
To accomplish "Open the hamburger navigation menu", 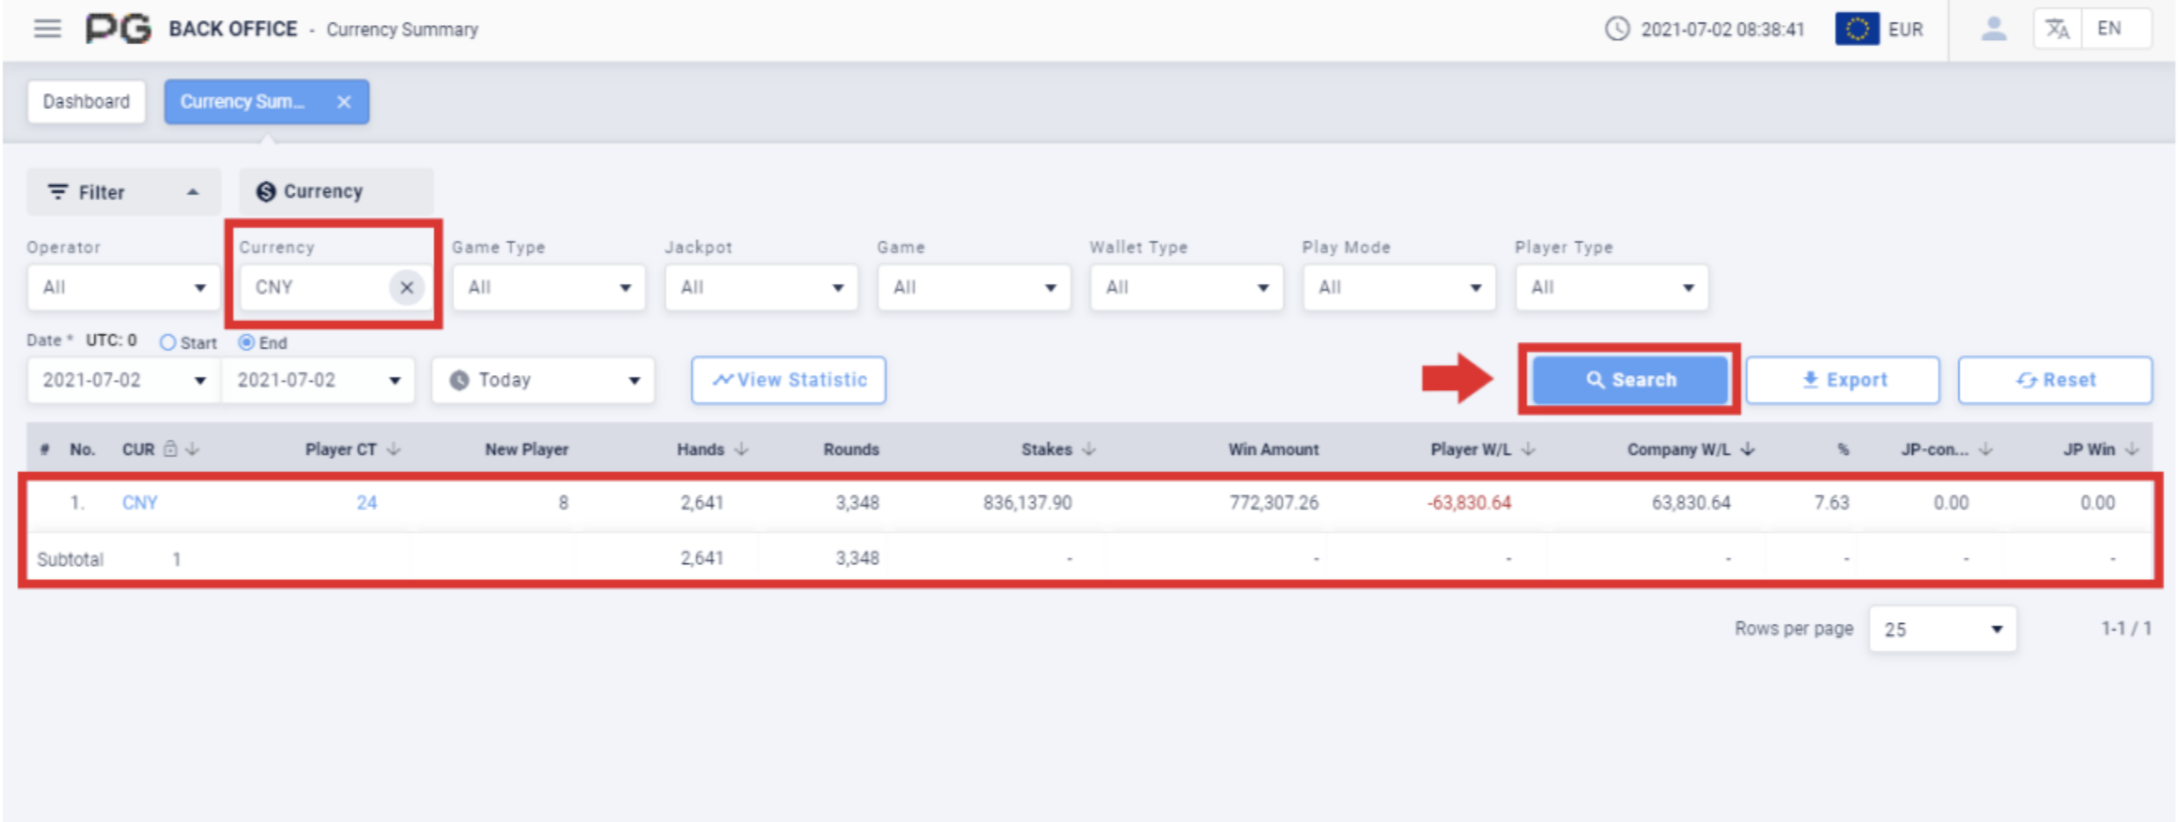I will [x=47, y=29].
